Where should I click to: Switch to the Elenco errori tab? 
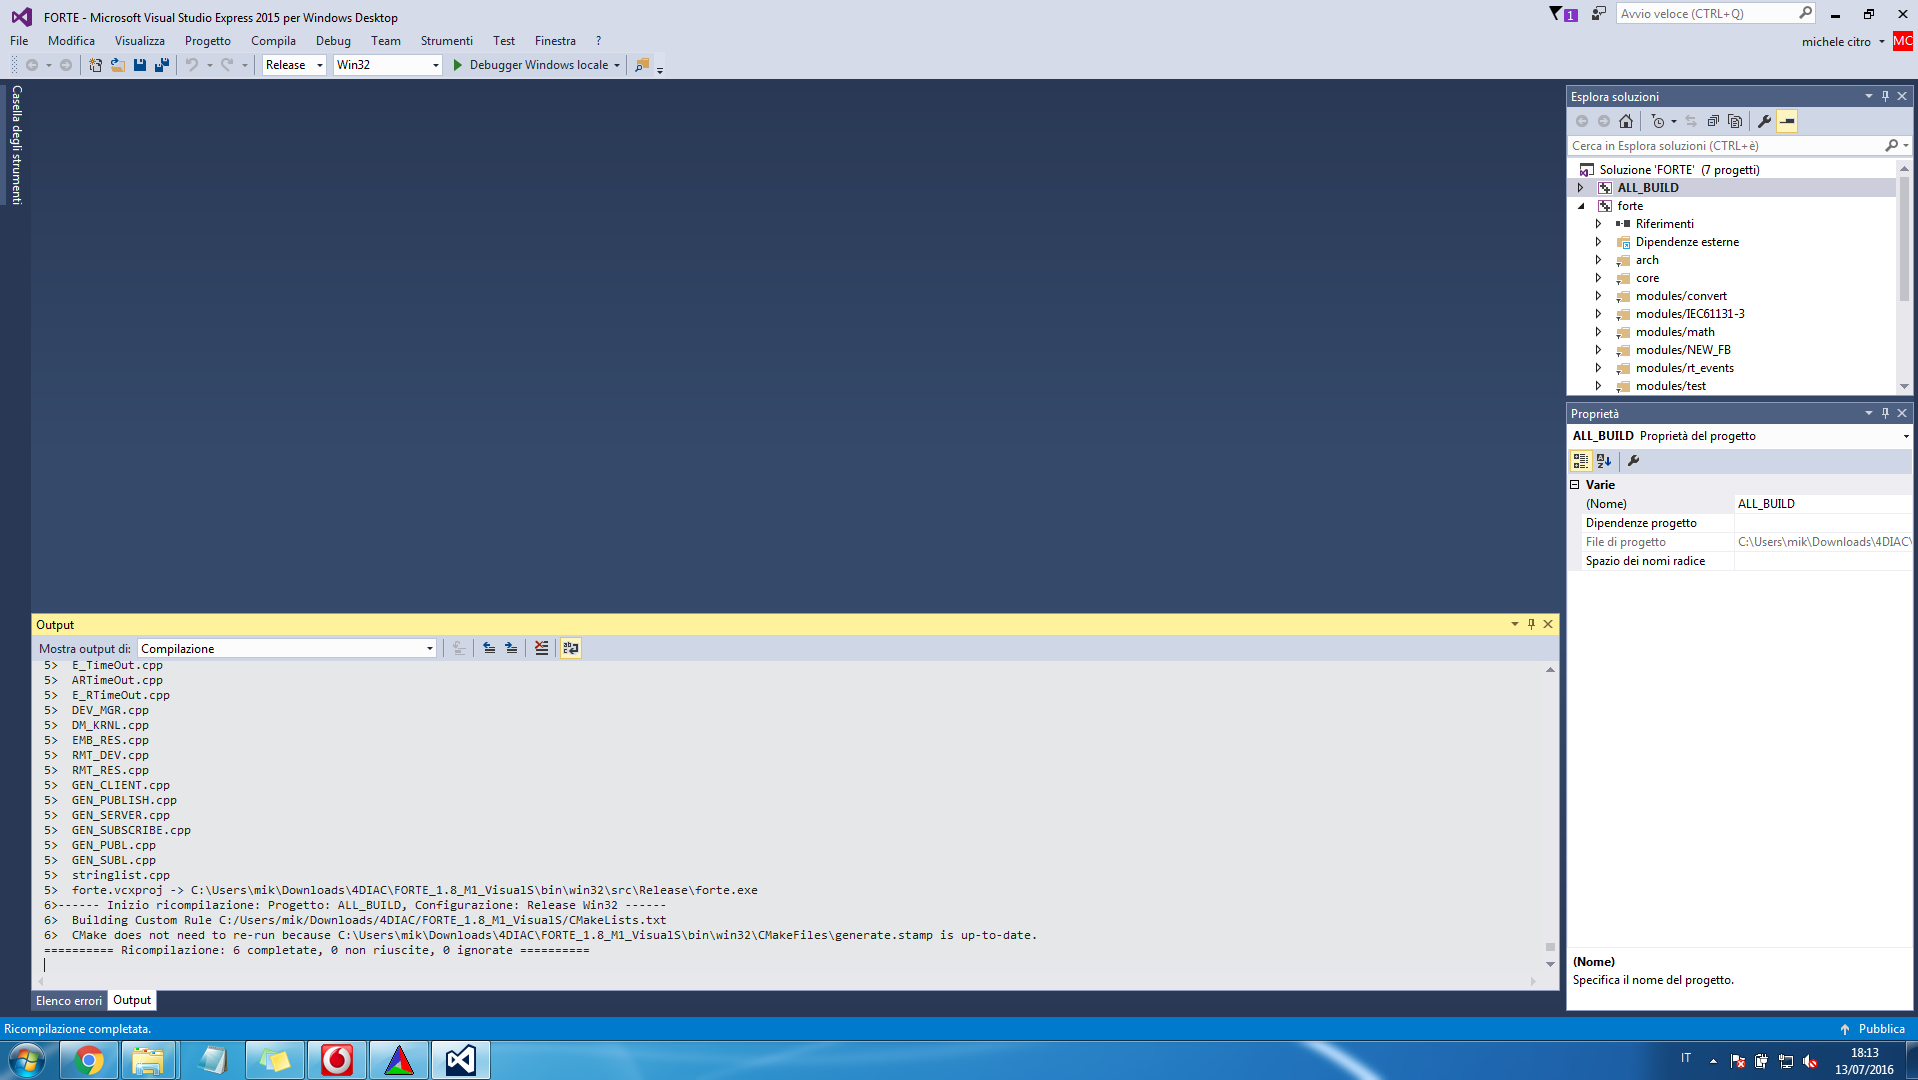69,1001
